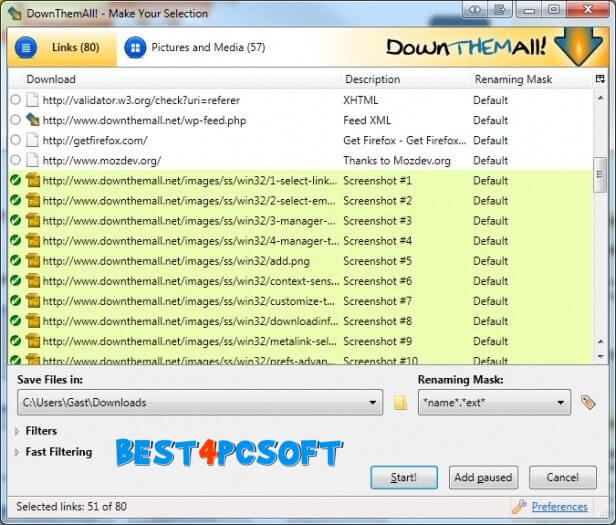Click the file icon for validator.w3.org link

pyautogui.click(x=32, y=100)
